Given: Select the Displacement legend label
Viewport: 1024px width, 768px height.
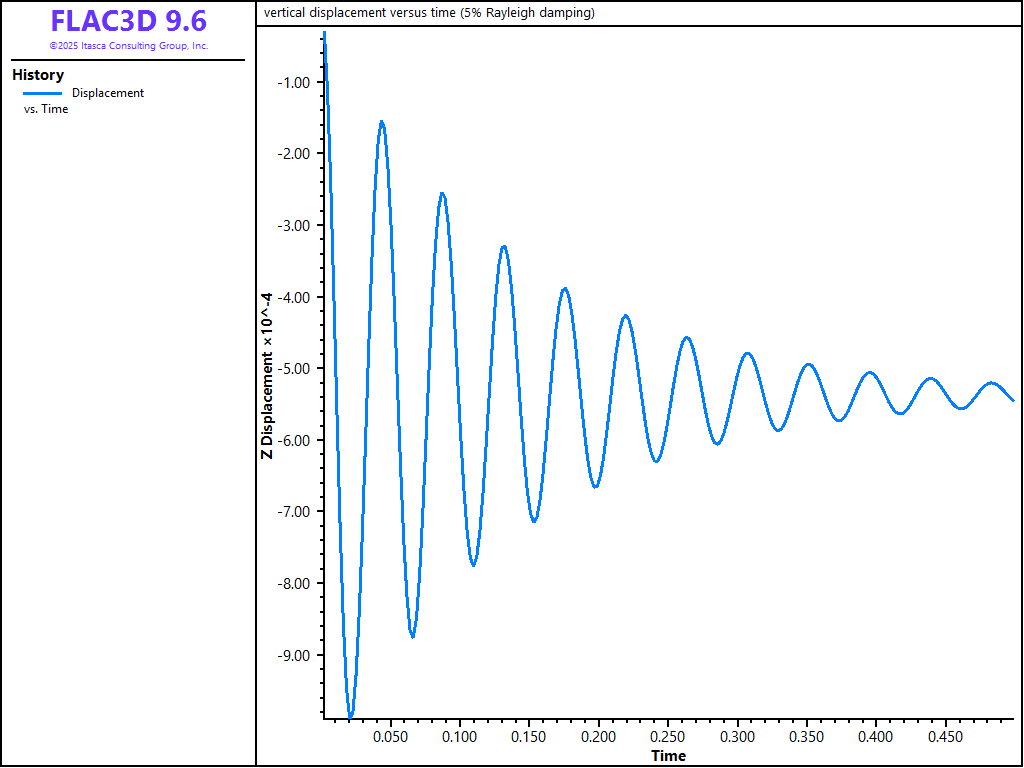Looking at the screenshot, I should click(x=108, y=93).
